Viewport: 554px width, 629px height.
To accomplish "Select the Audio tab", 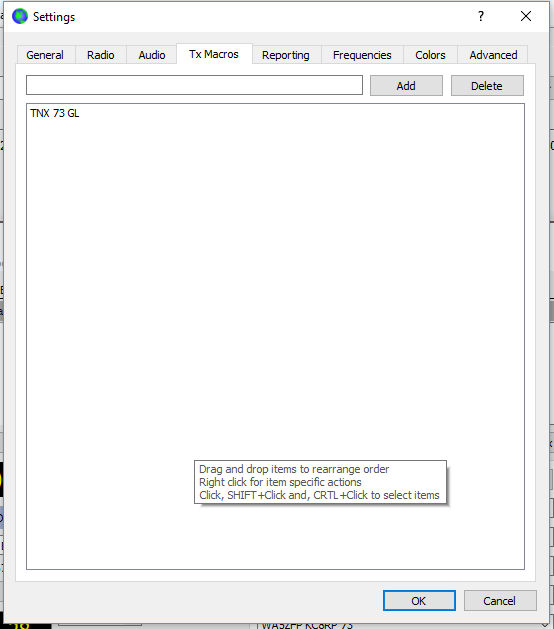I will click(x=152, y=55).
